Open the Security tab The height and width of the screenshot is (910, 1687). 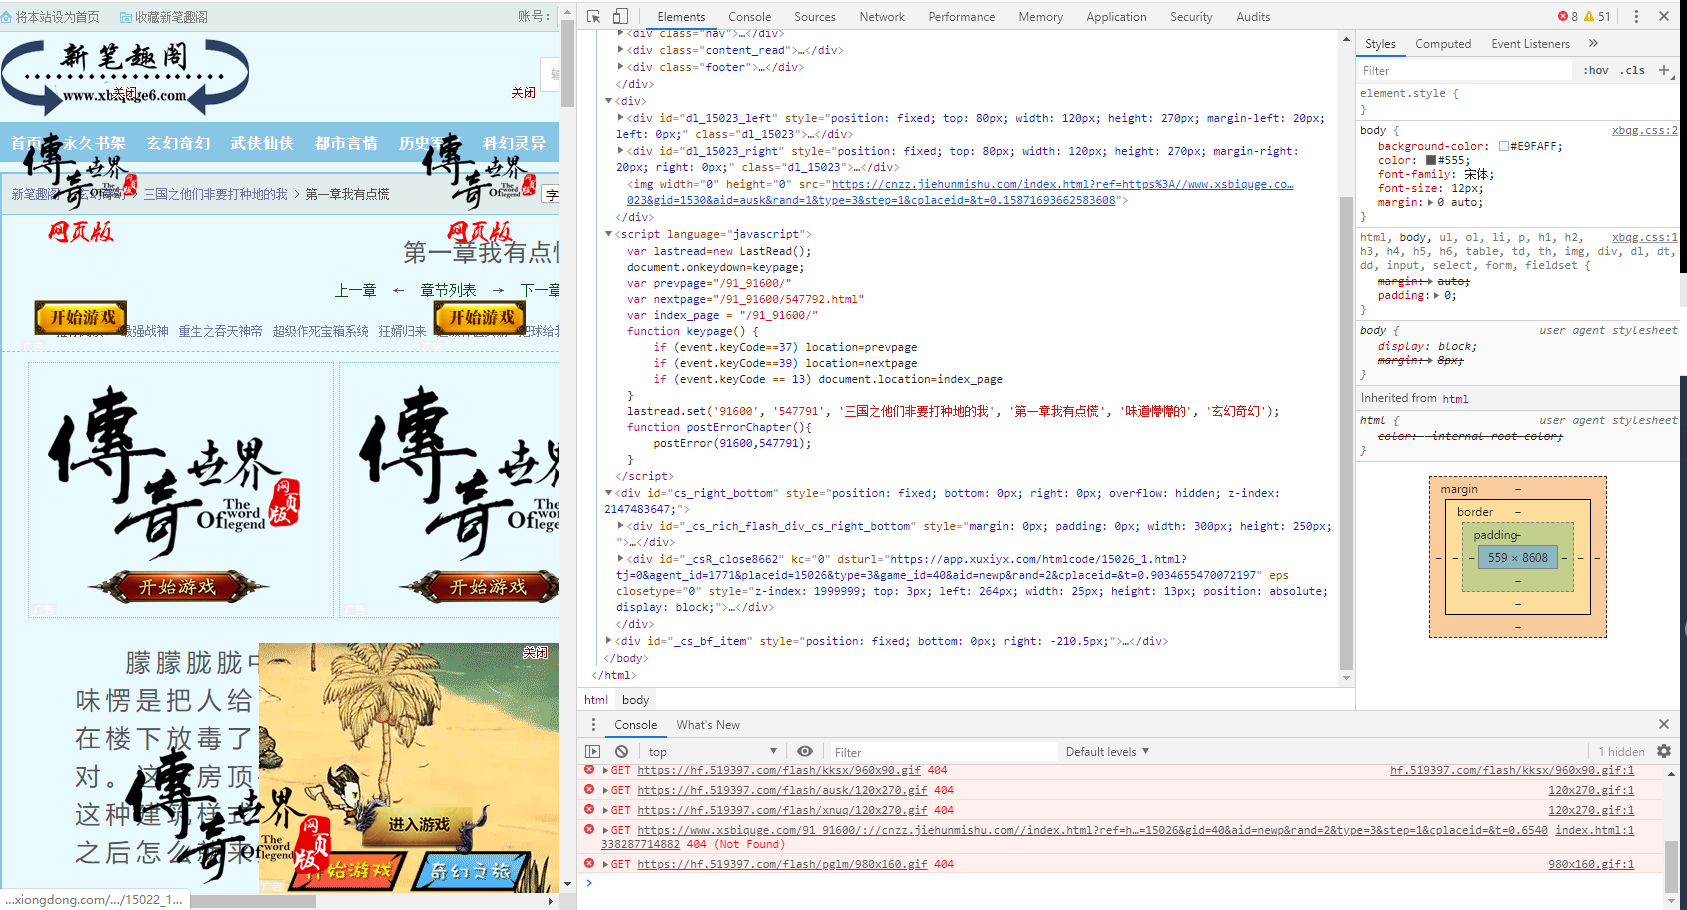click(1191, 16)
